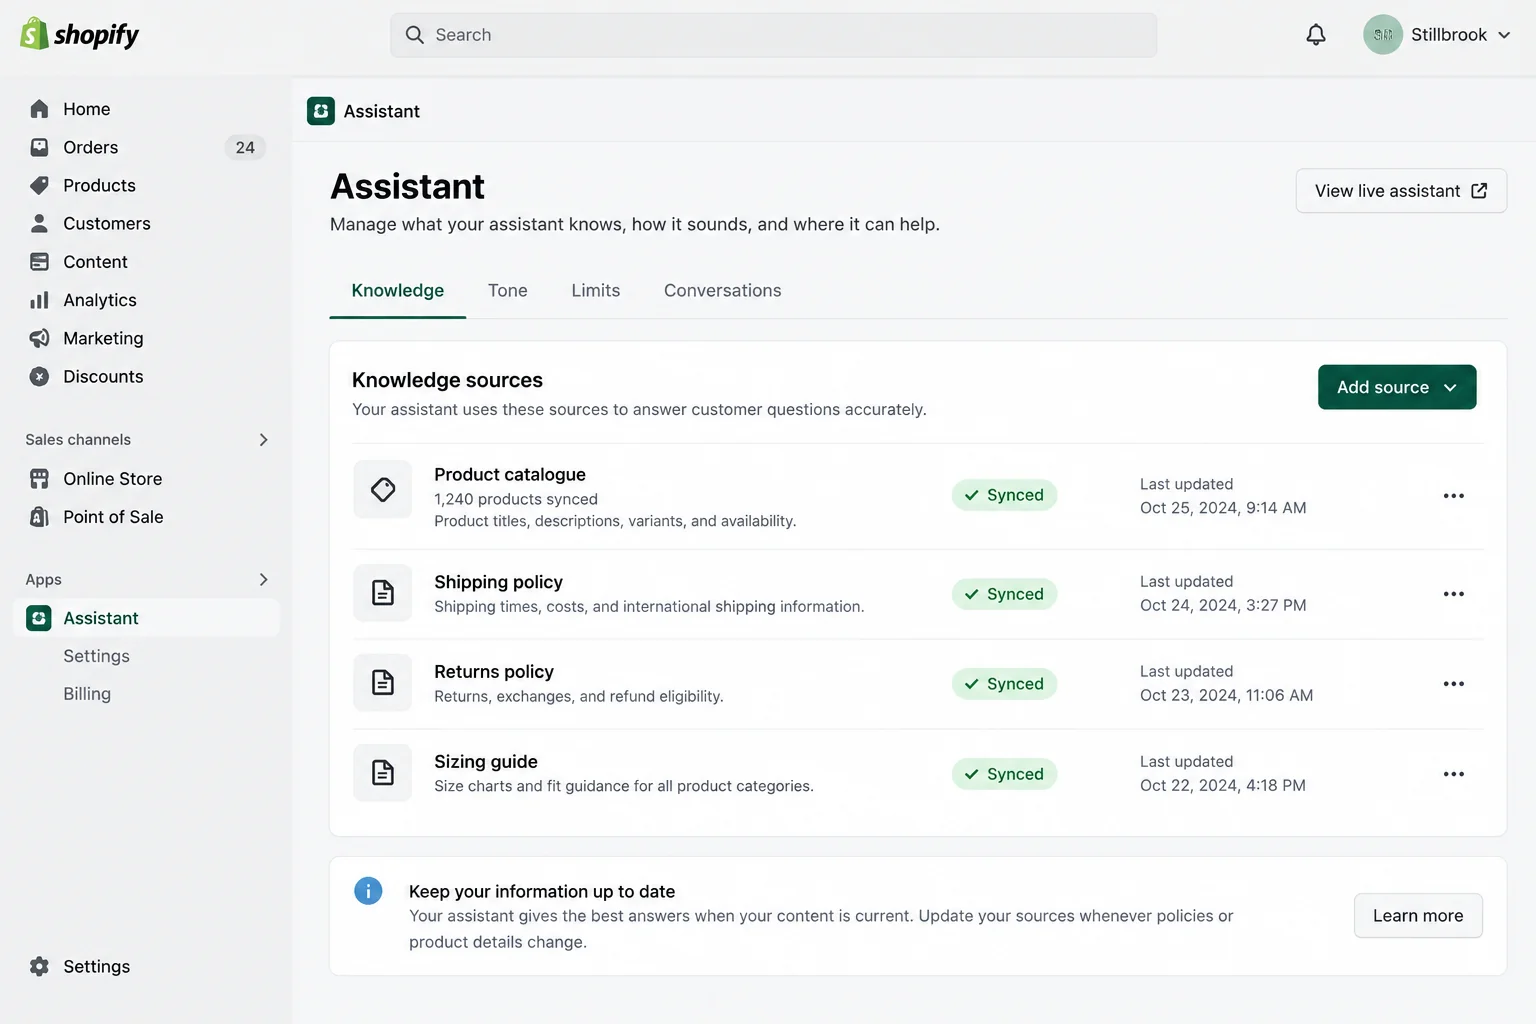Click the Shipping policy document icon
This screenshot has width=1536, height=1024.
[x=383, y=593]
